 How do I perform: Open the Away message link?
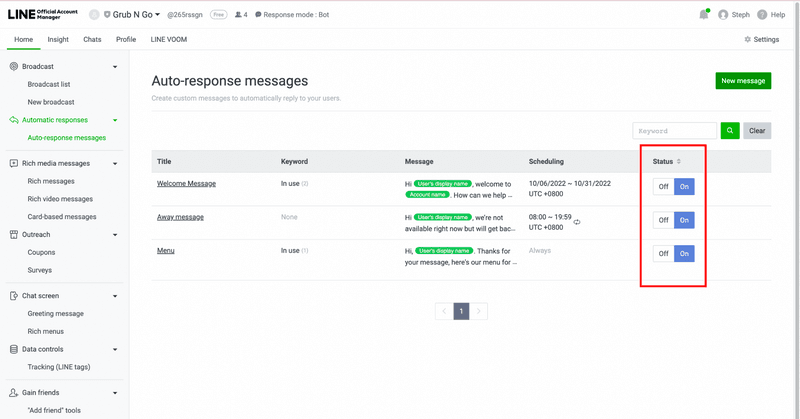[180, 217]
